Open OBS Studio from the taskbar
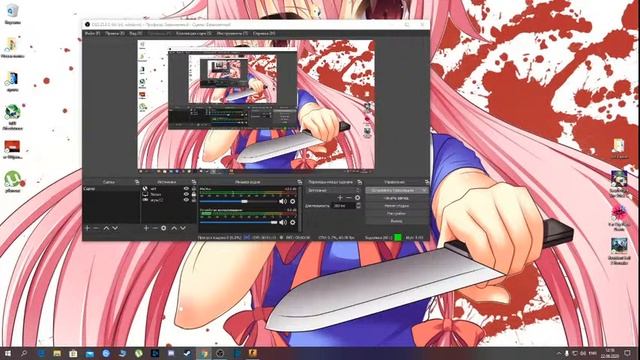The image size is (640, 360). (x=220, y=353)
